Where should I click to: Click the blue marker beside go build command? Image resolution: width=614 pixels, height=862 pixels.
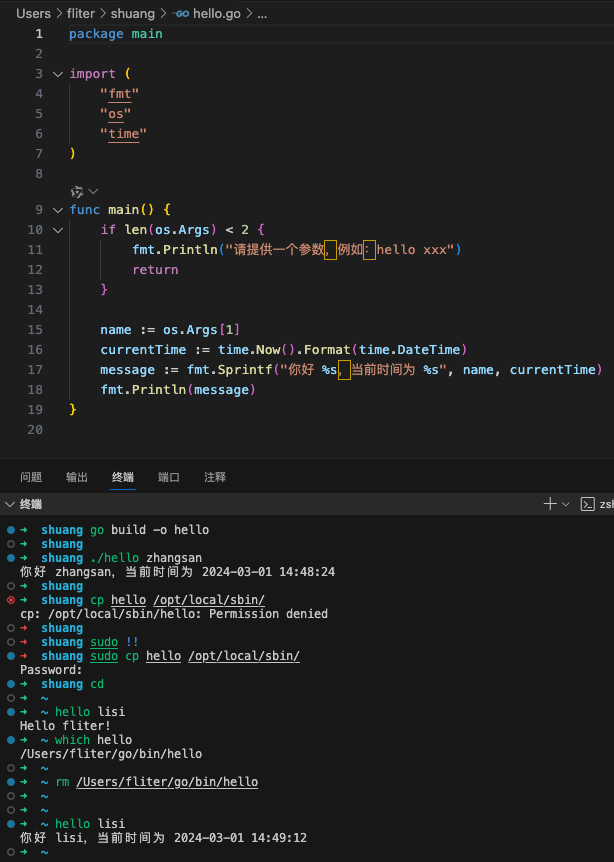(x=11, y=530)
